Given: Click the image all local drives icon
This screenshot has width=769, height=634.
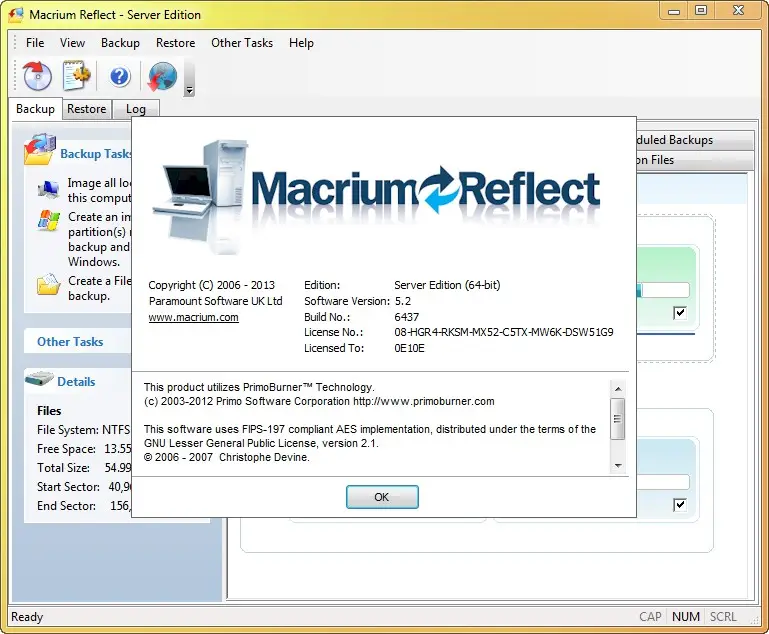Looking at the screenshot, I should point(49,189).
